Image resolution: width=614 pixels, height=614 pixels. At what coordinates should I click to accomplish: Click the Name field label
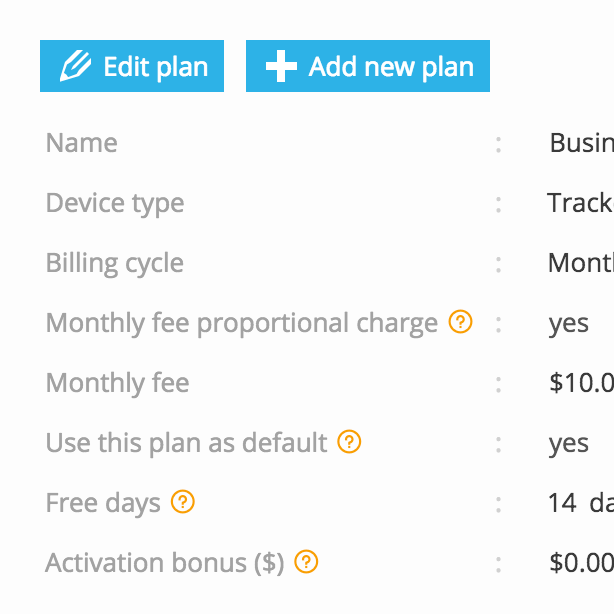pos(82,143)
